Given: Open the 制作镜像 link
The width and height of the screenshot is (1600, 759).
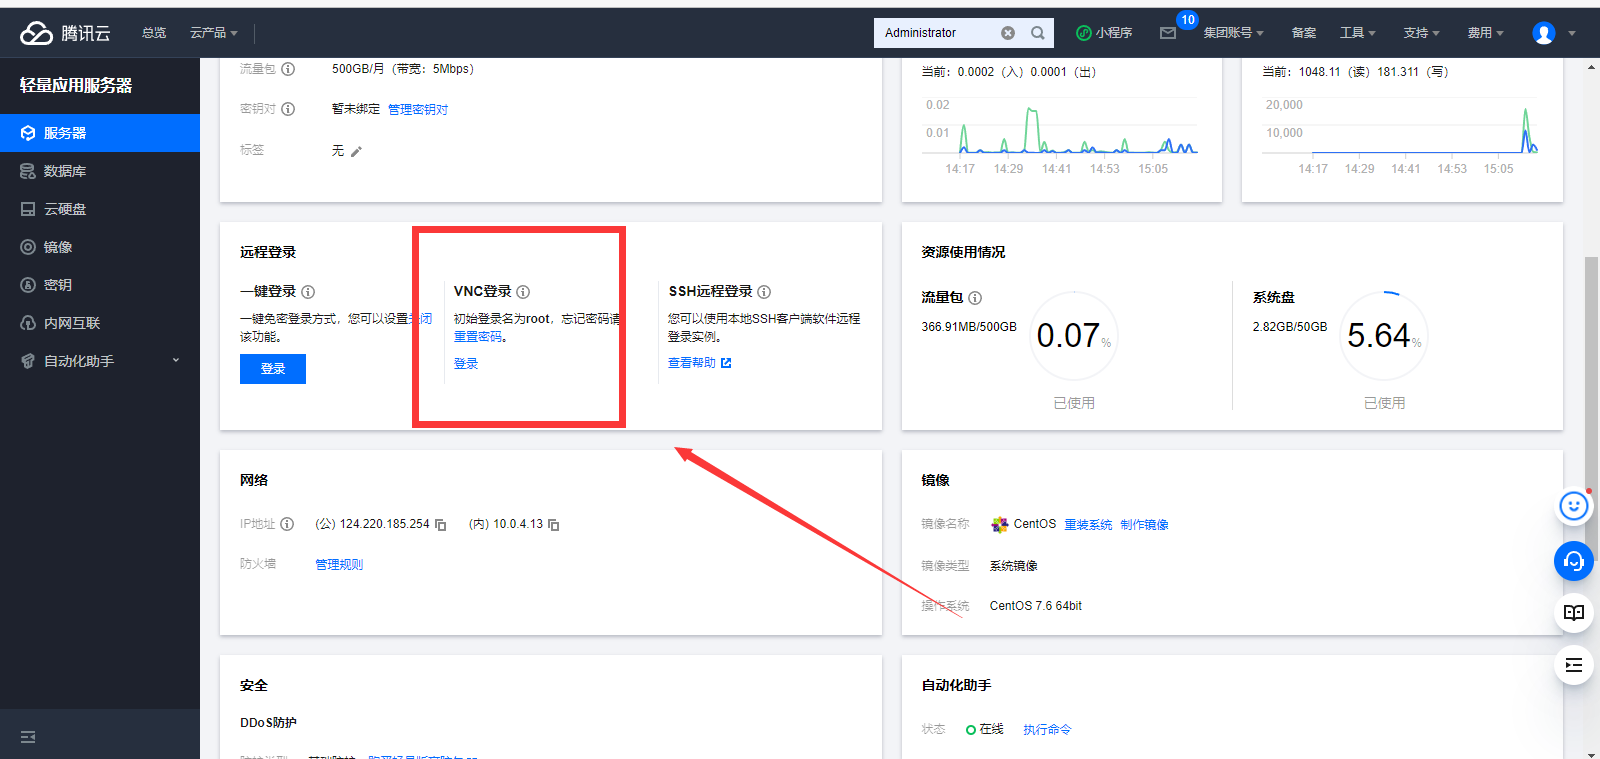Looking at the screenshot, I should click(1144, 525).
